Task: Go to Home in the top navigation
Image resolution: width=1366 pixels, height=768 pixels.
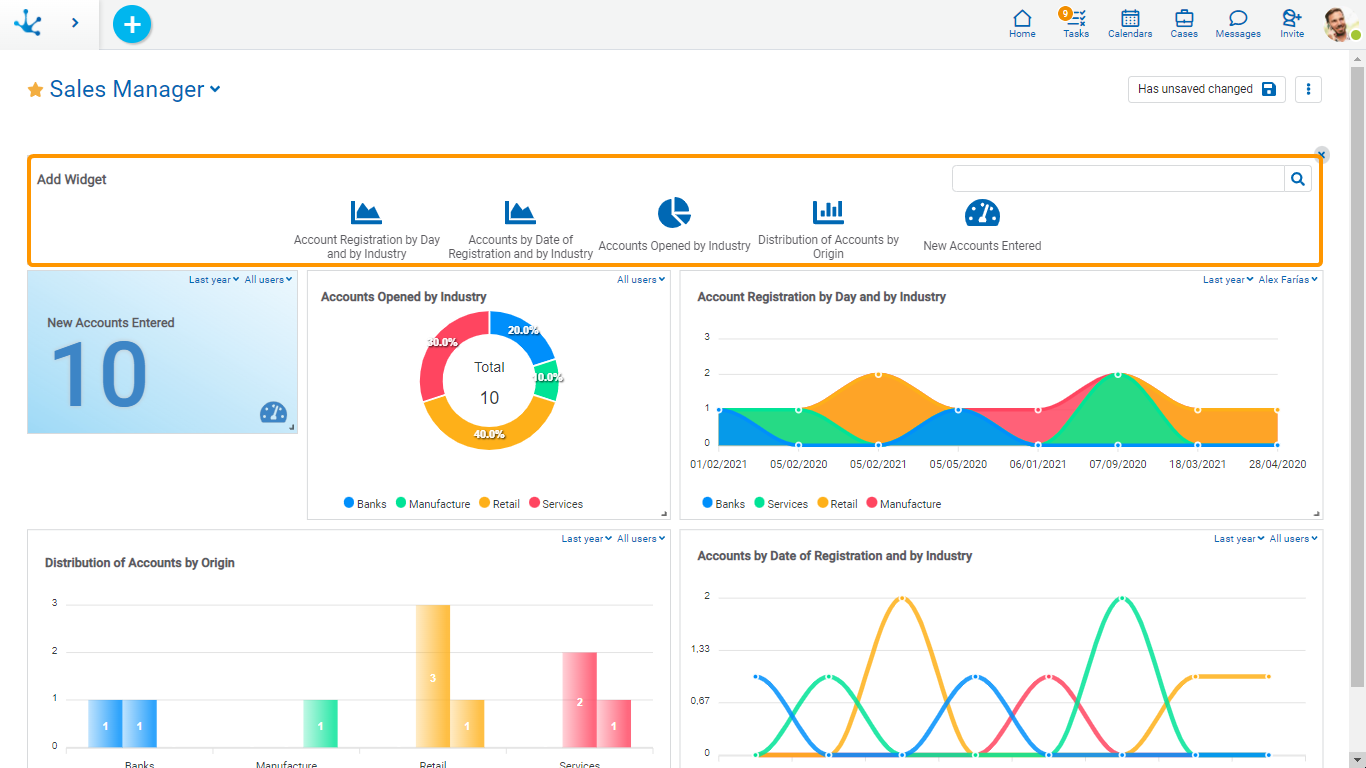Action: 1022,23
